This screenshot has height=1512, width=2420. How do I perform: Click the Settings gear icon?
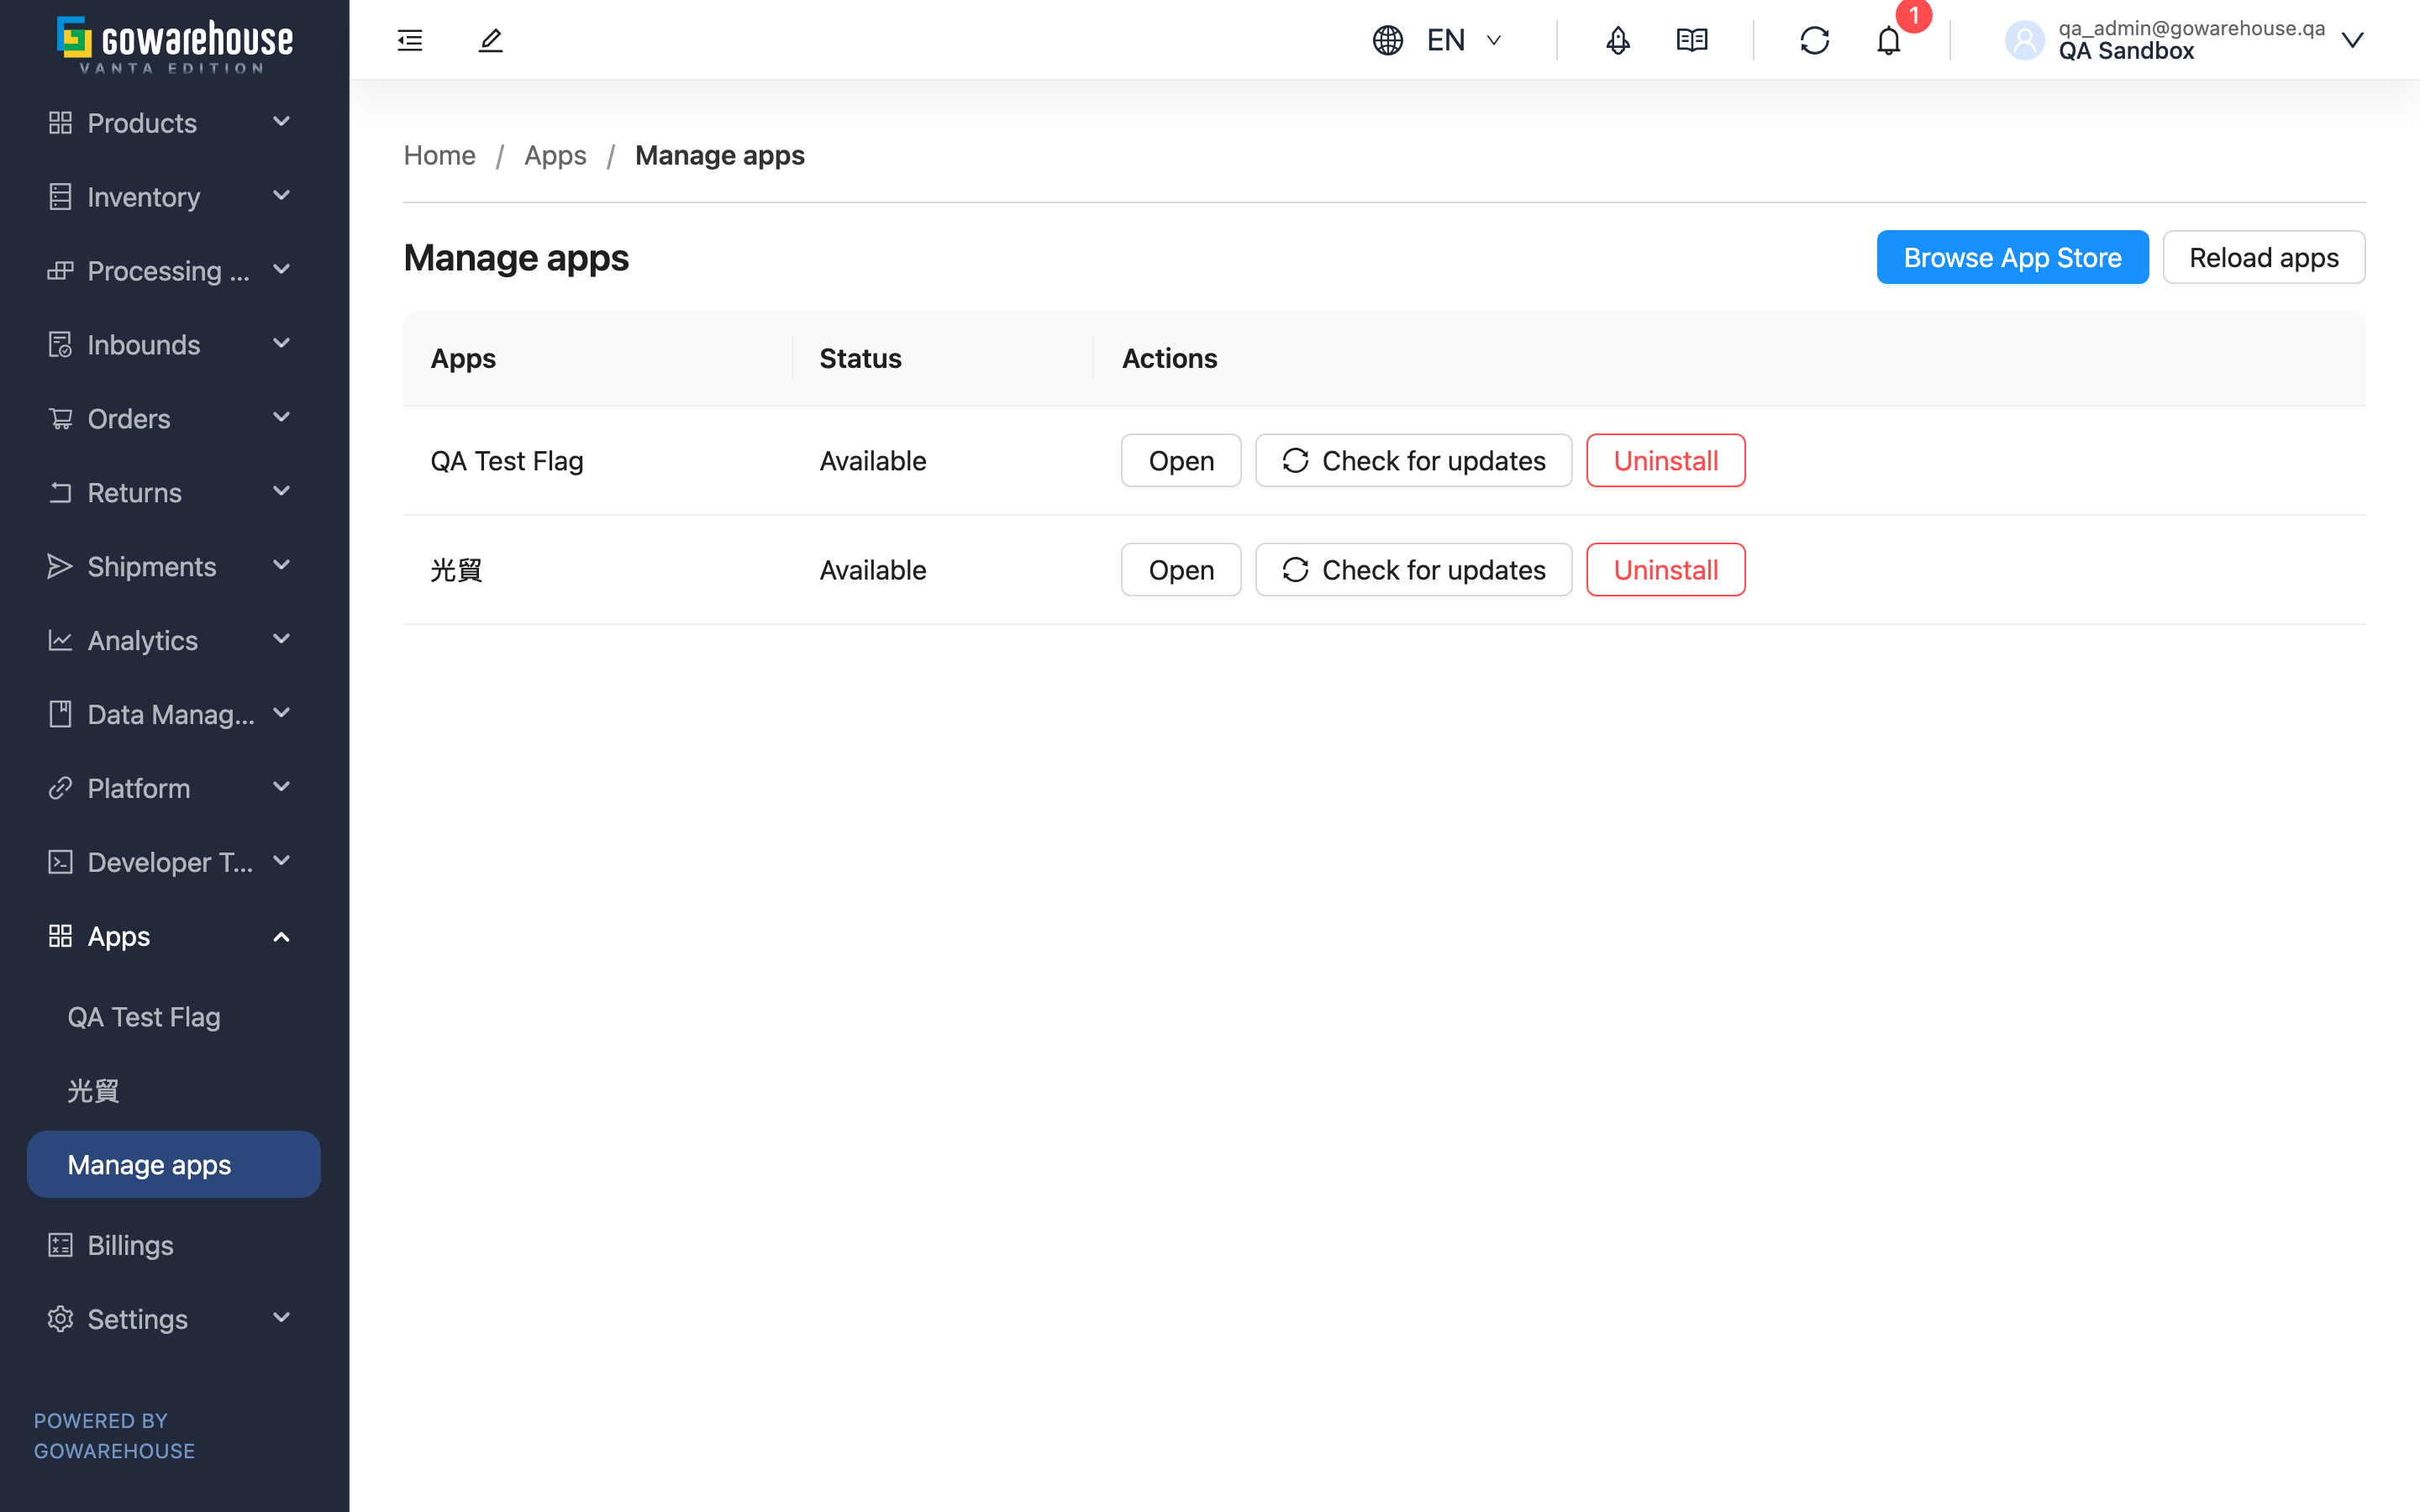[60, 1319]
